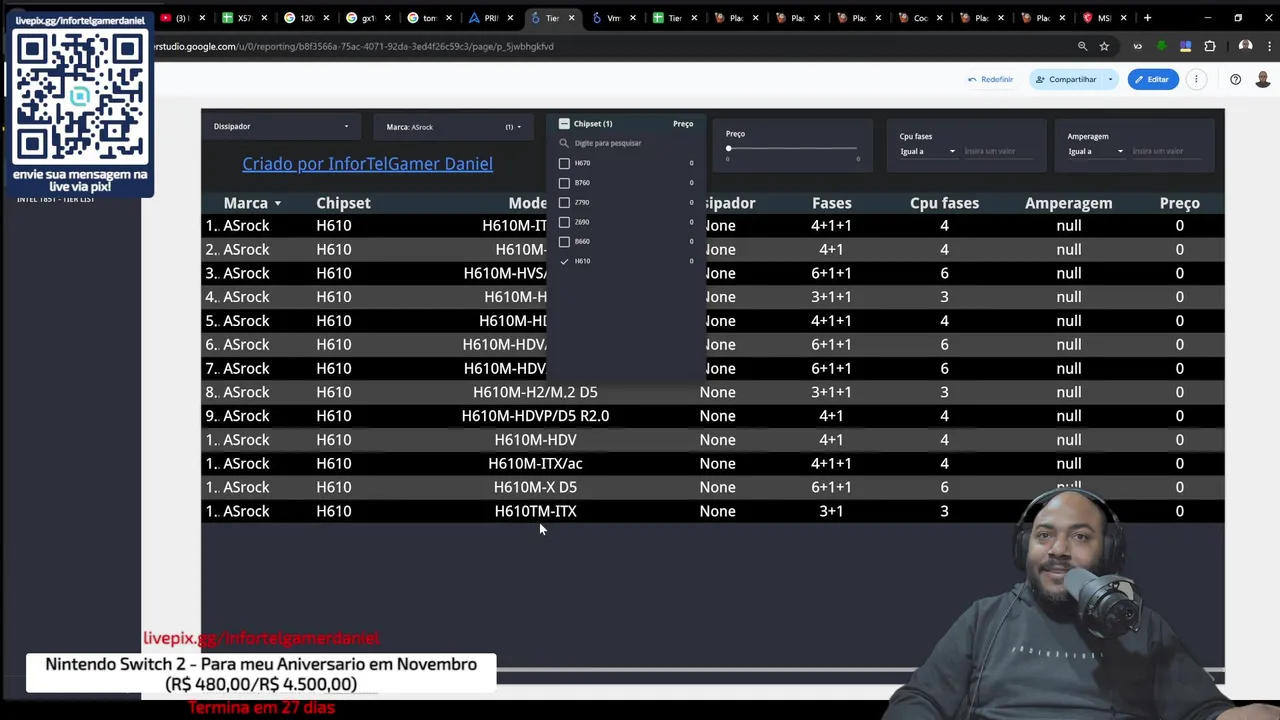Open the Marca: ASrock filter dropdown
This screenshot has width=1280, height=720.
453,127
